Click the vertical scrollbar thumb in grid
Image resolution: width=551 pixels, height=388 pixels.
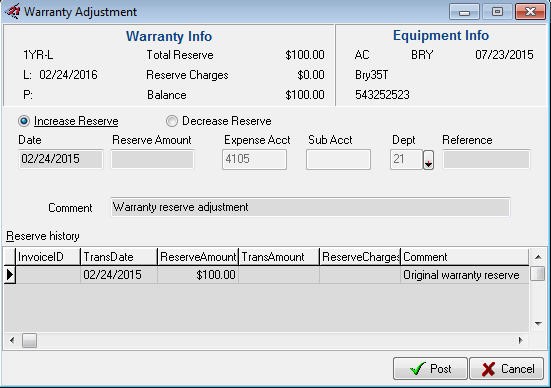(x=538, y=274)
